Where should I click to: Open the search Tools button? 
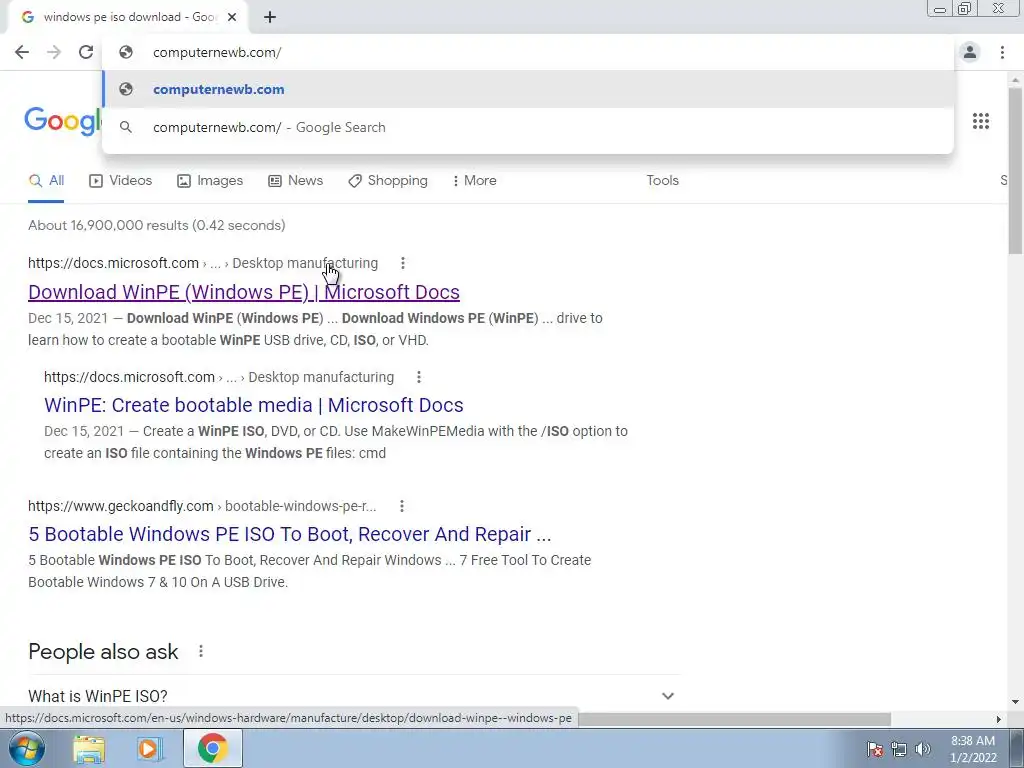[x=662, y=181]
